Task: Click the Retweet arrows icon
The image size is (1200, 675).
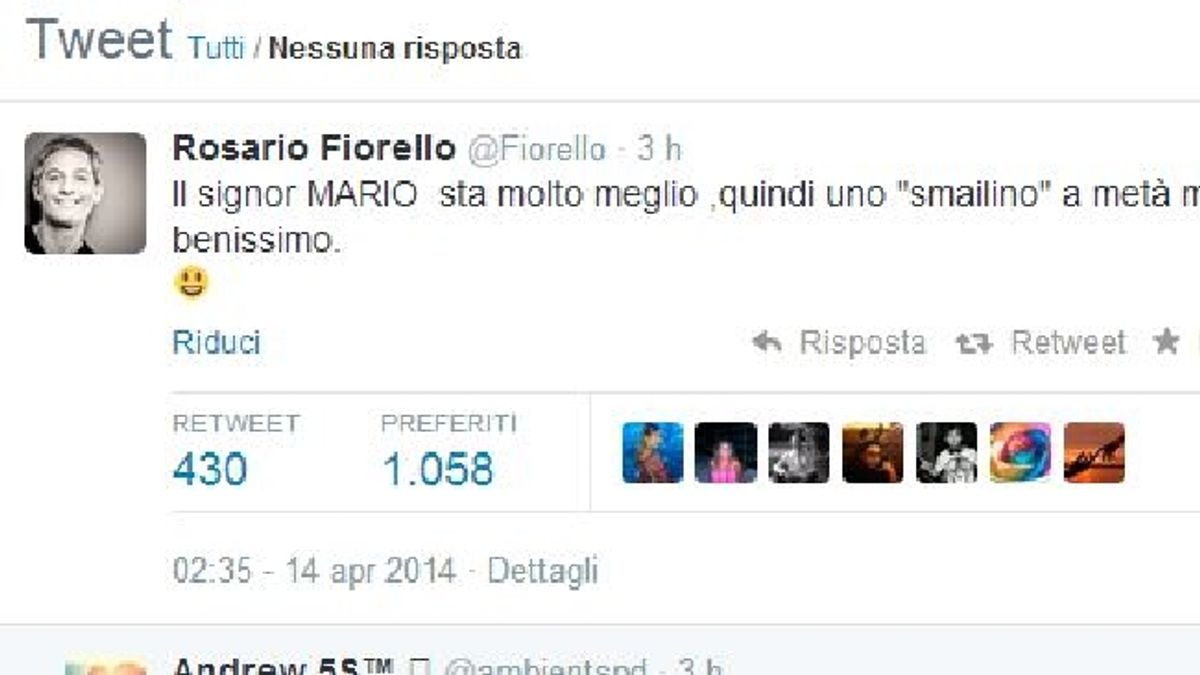Action: point(973,343)
